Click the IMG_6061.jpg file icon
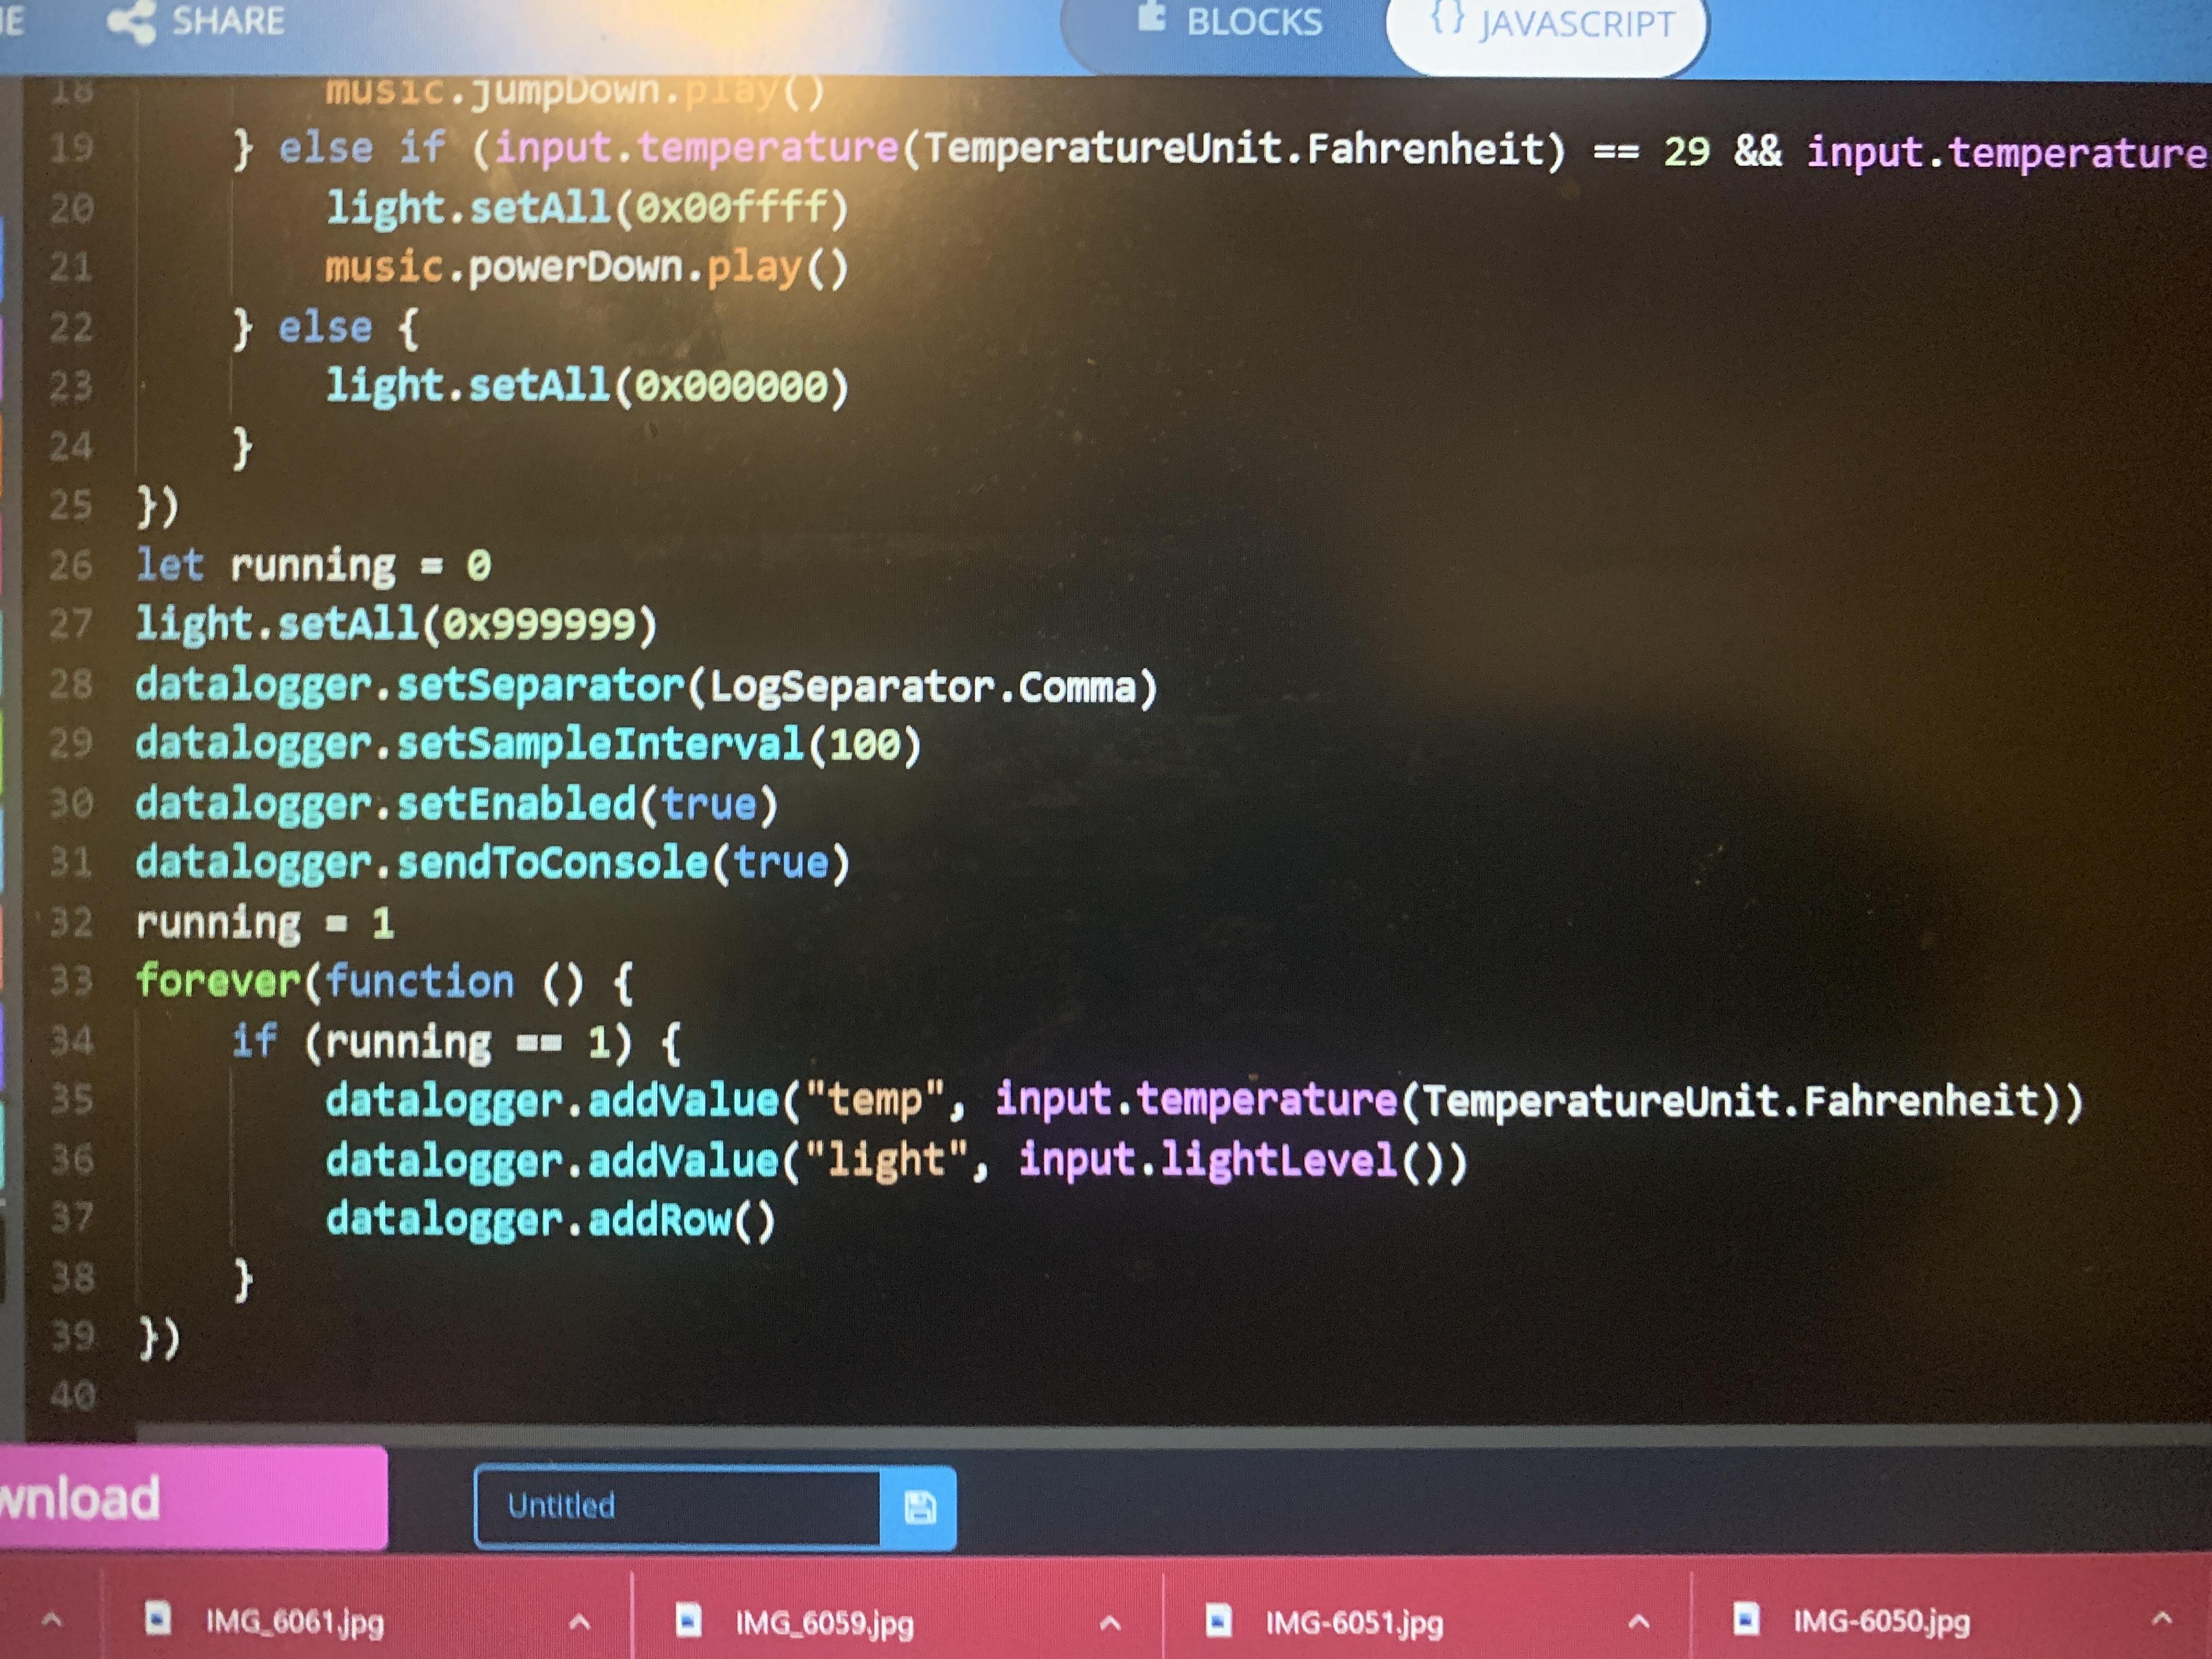Viewport: 2212px width, 1659px height. point(158,1618)
